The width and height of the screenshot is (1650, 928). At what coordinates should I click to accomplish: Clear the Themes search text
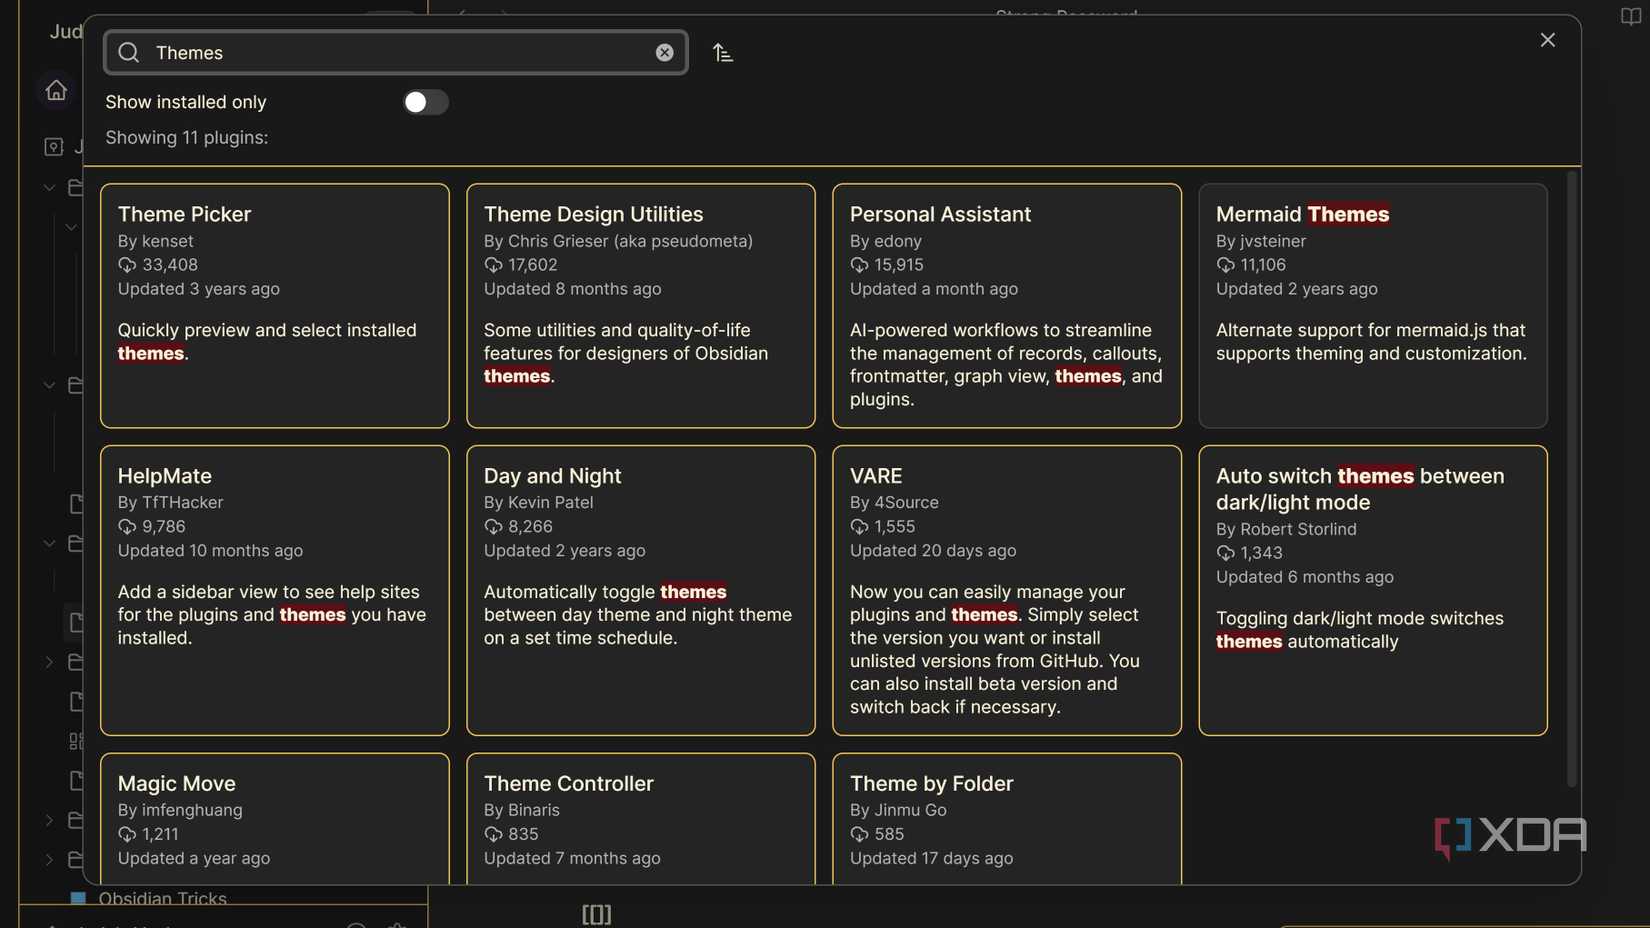coord(664,52)
